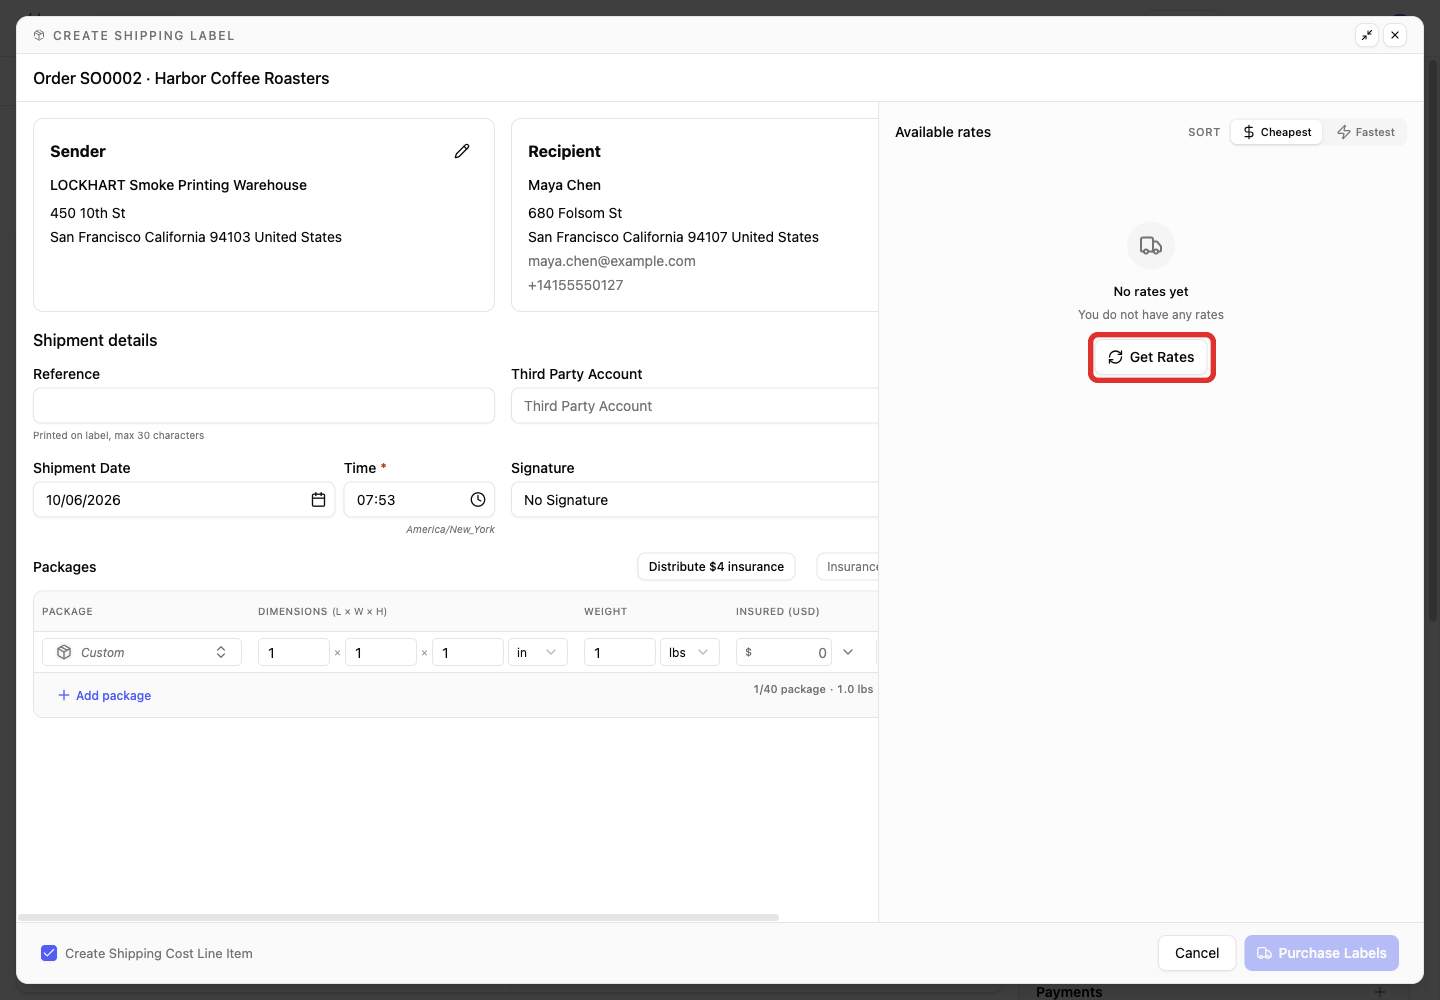Click recipient email maya.chen@example.com
This screenshot has height=1000, width=1440.
point(612,261)
